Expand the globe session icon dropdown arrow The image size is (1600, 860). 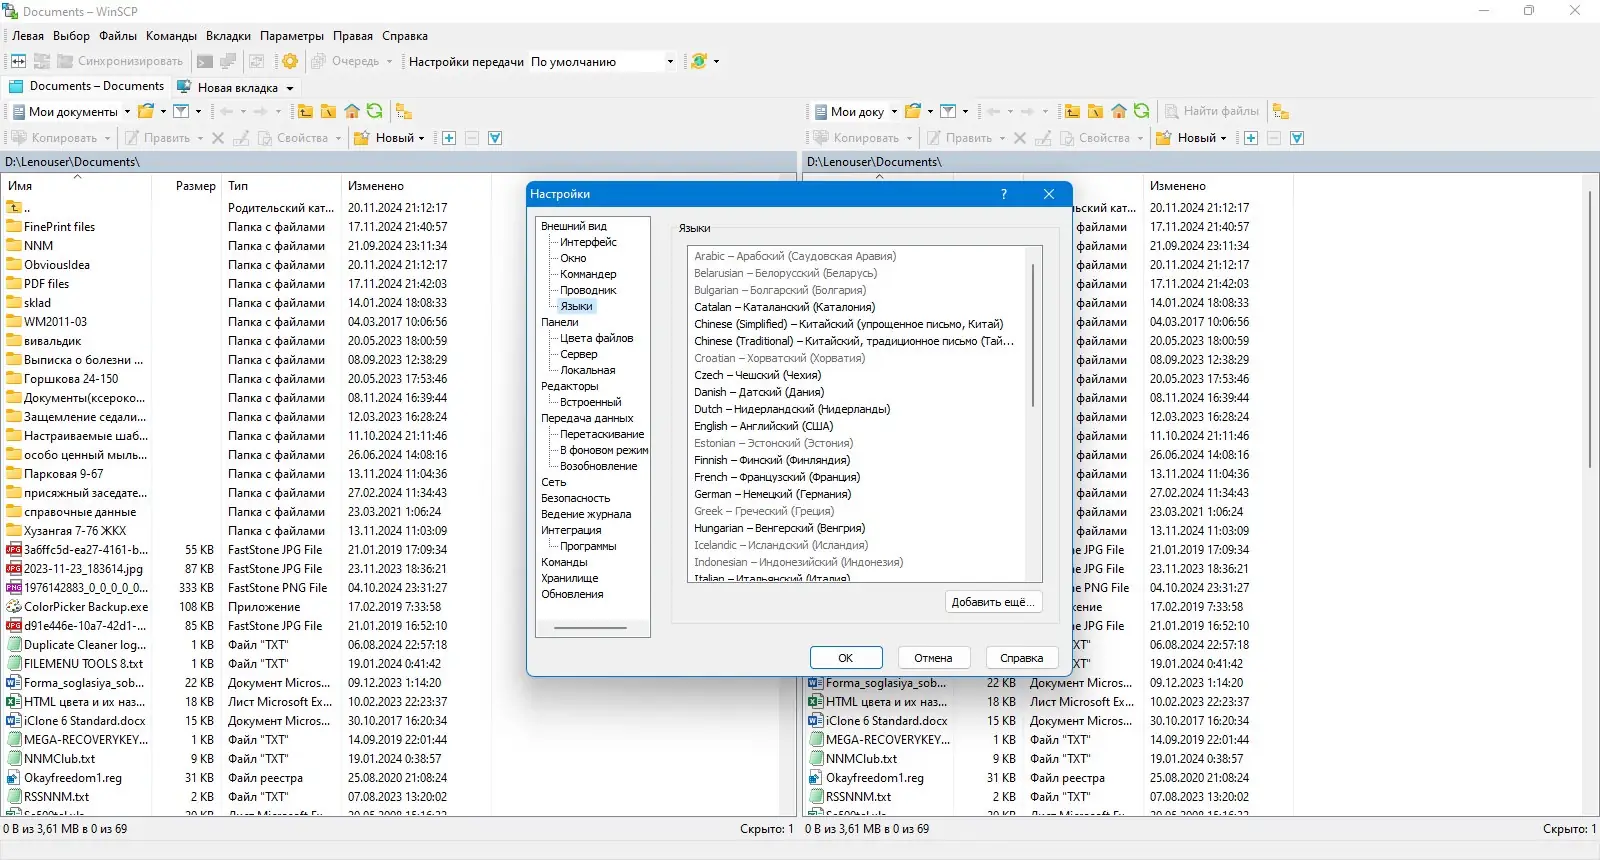click(716, 62)
